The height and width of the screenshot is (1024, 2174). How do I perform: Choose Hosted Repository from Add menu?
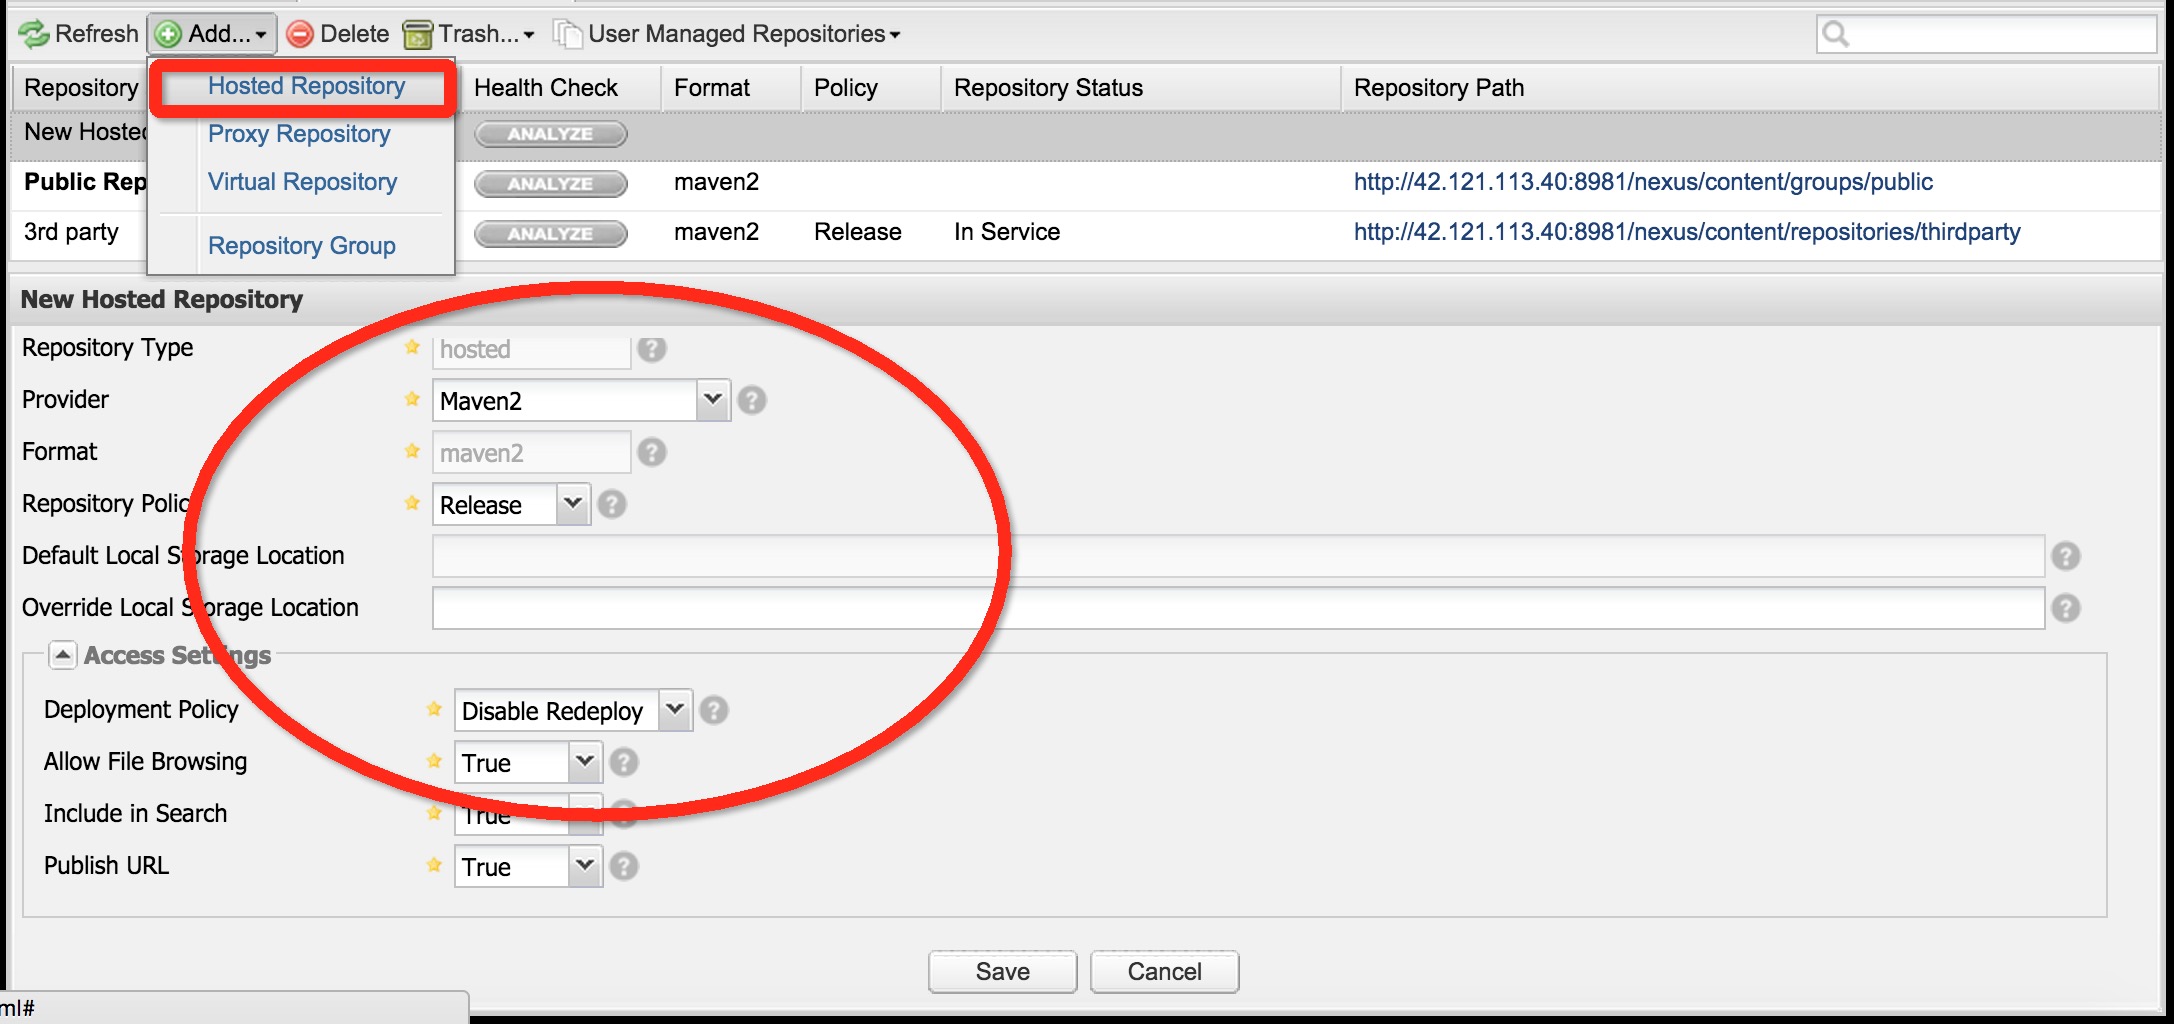(x=306, y=86)
